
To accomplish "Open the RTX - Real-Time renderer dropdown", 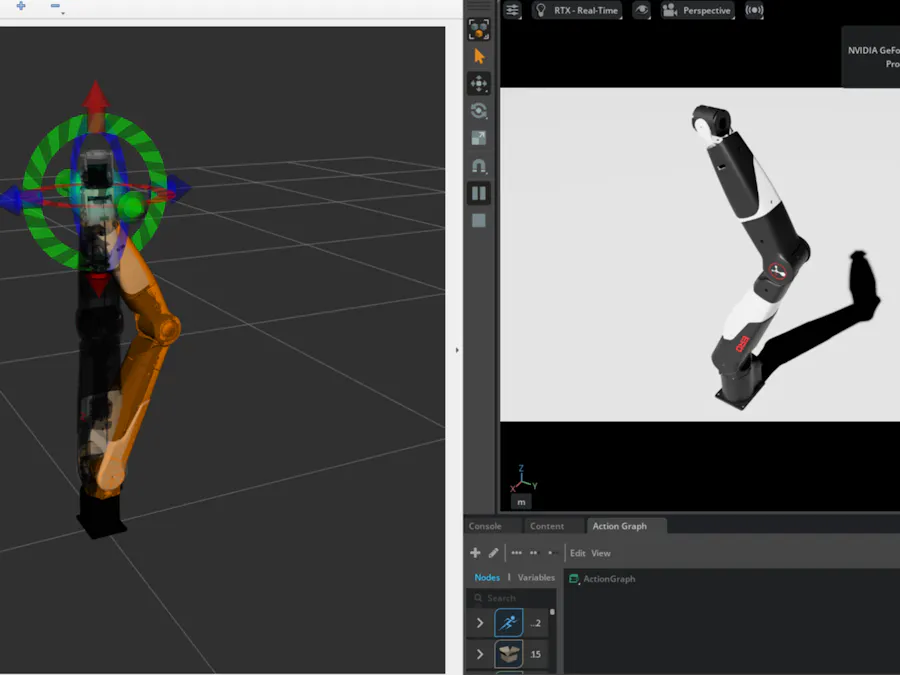I will (577, 10).
